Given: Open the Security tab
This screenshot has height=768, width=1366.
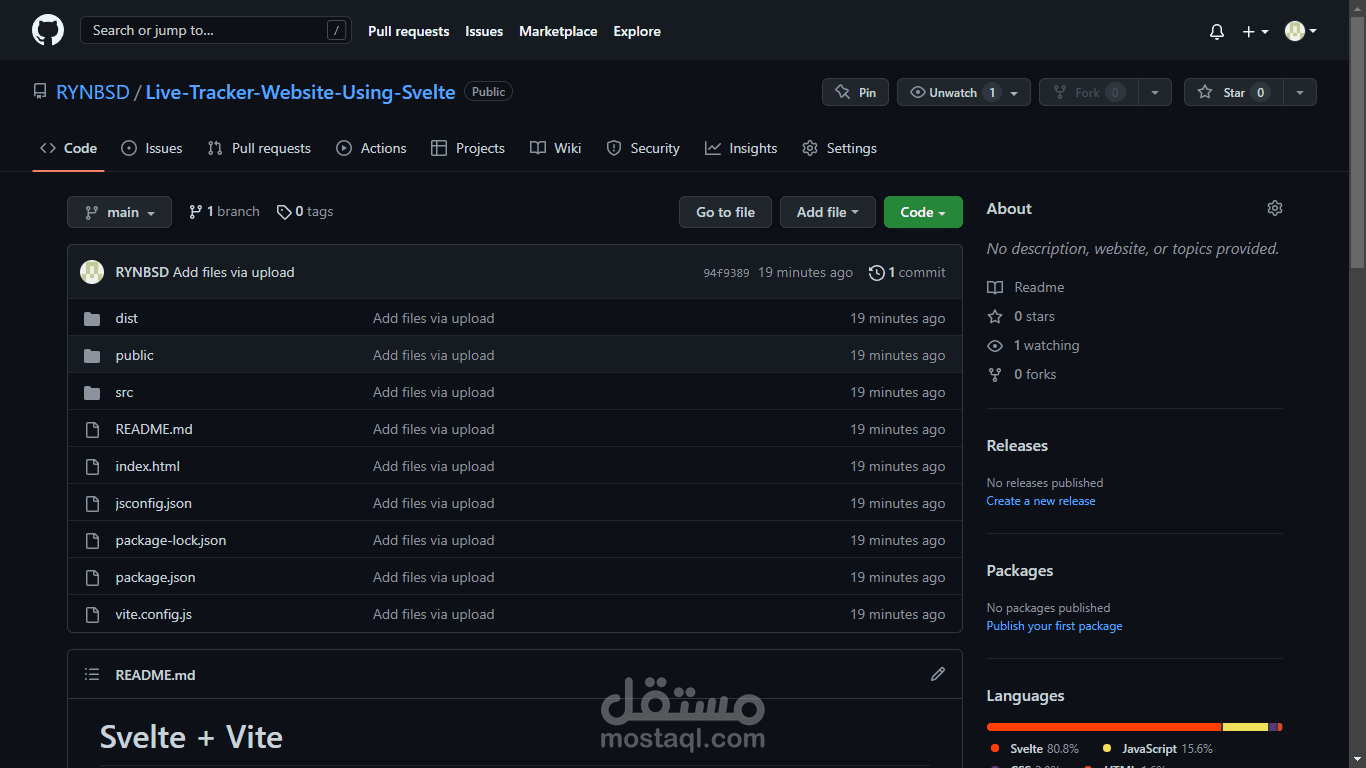Looking at the screenshot, I should tap(643, 148).
